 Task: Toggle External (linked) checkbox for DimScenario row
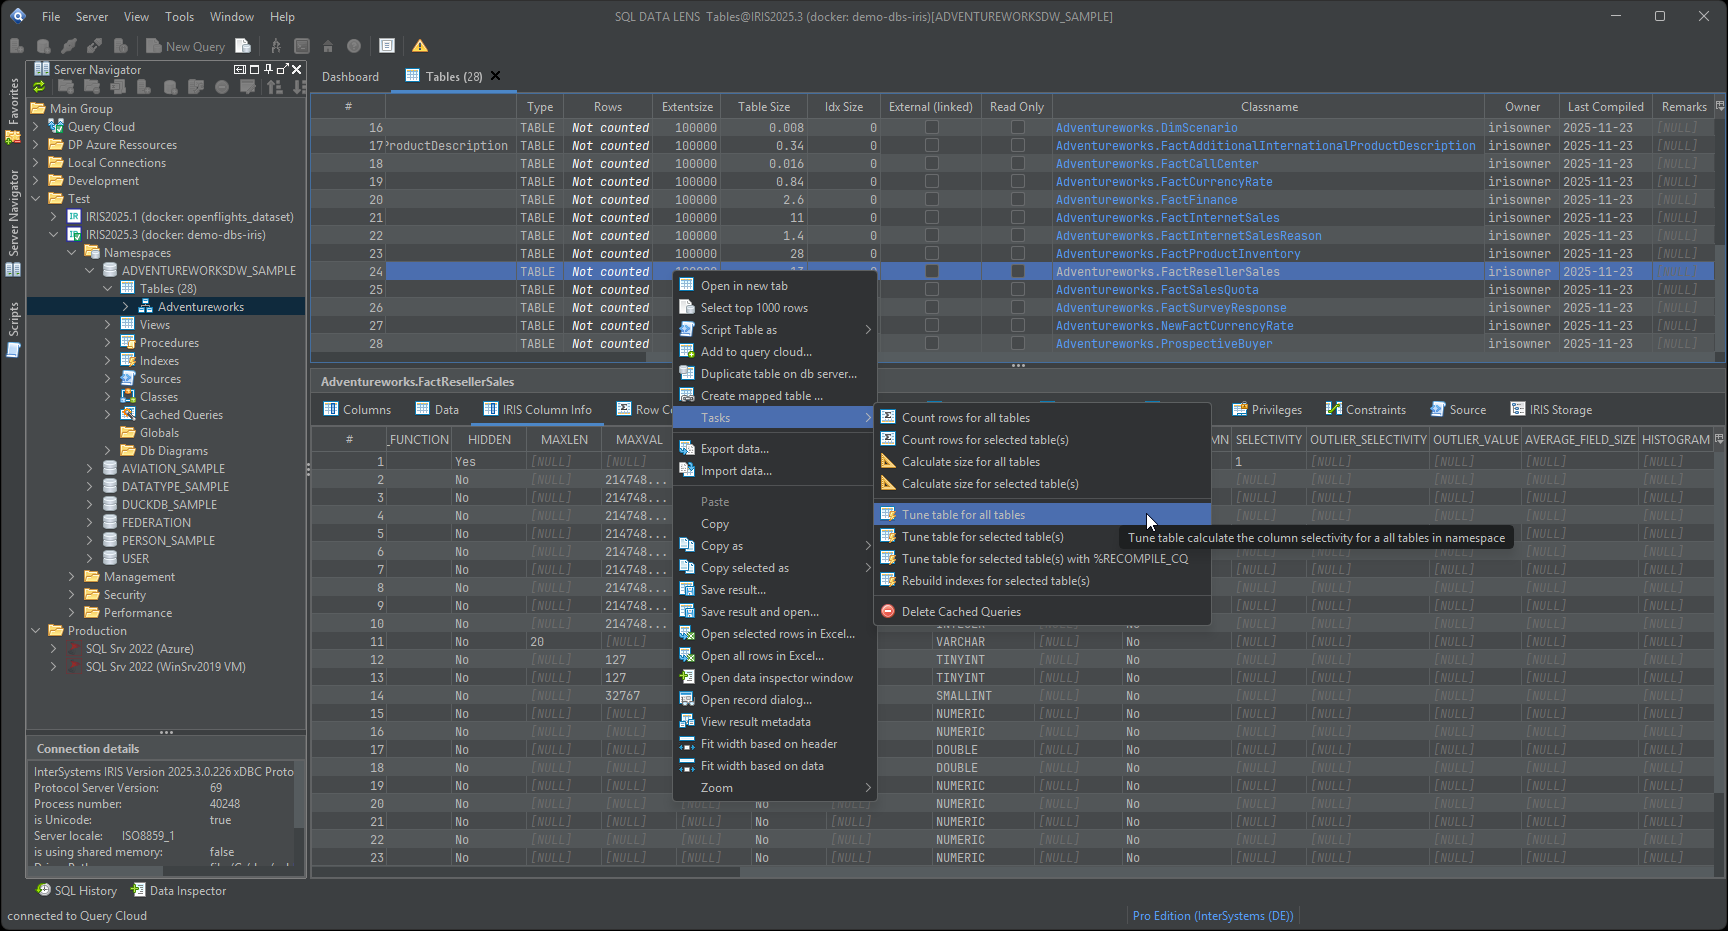[932, 128]
